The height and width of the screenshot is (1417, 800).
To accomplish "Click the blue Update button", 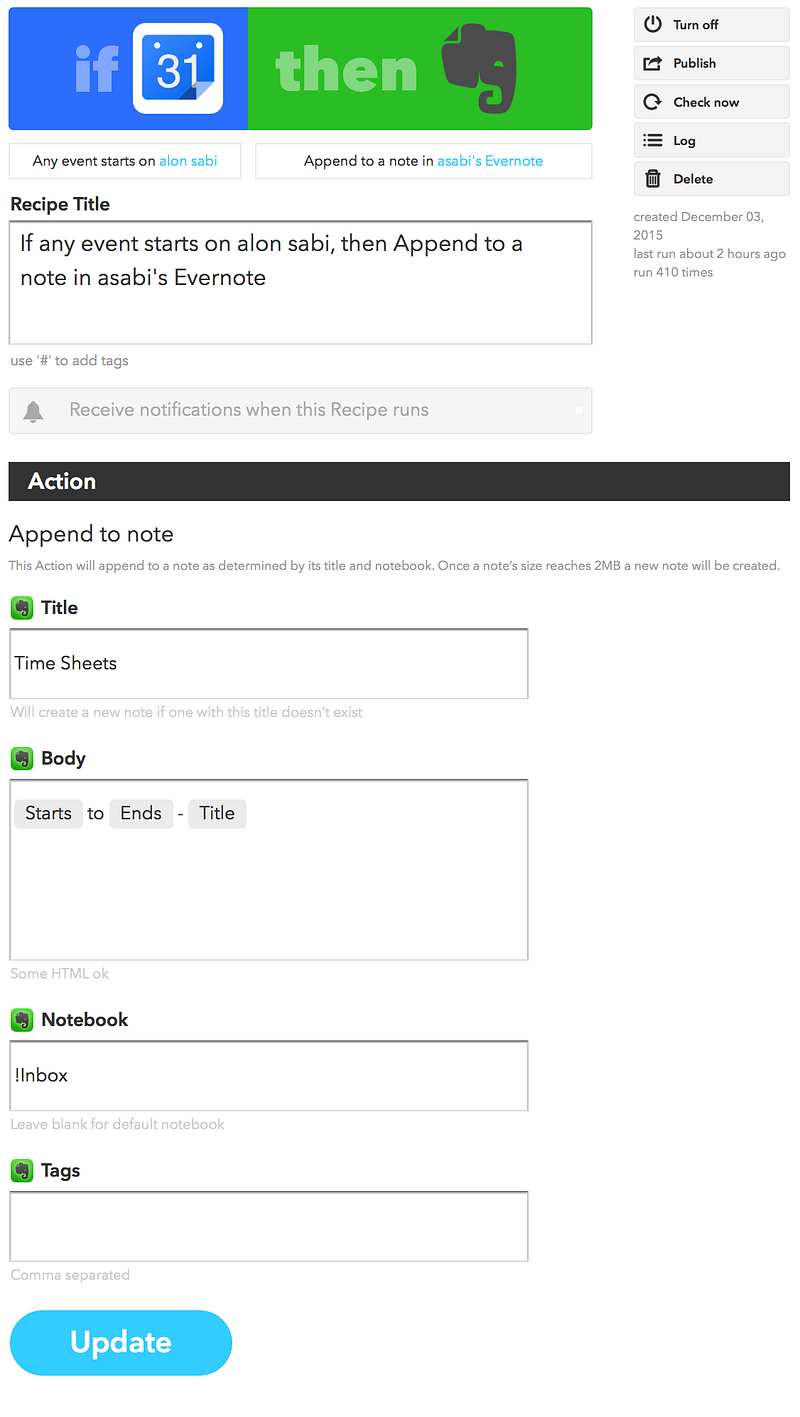I will click(121, 1342).
